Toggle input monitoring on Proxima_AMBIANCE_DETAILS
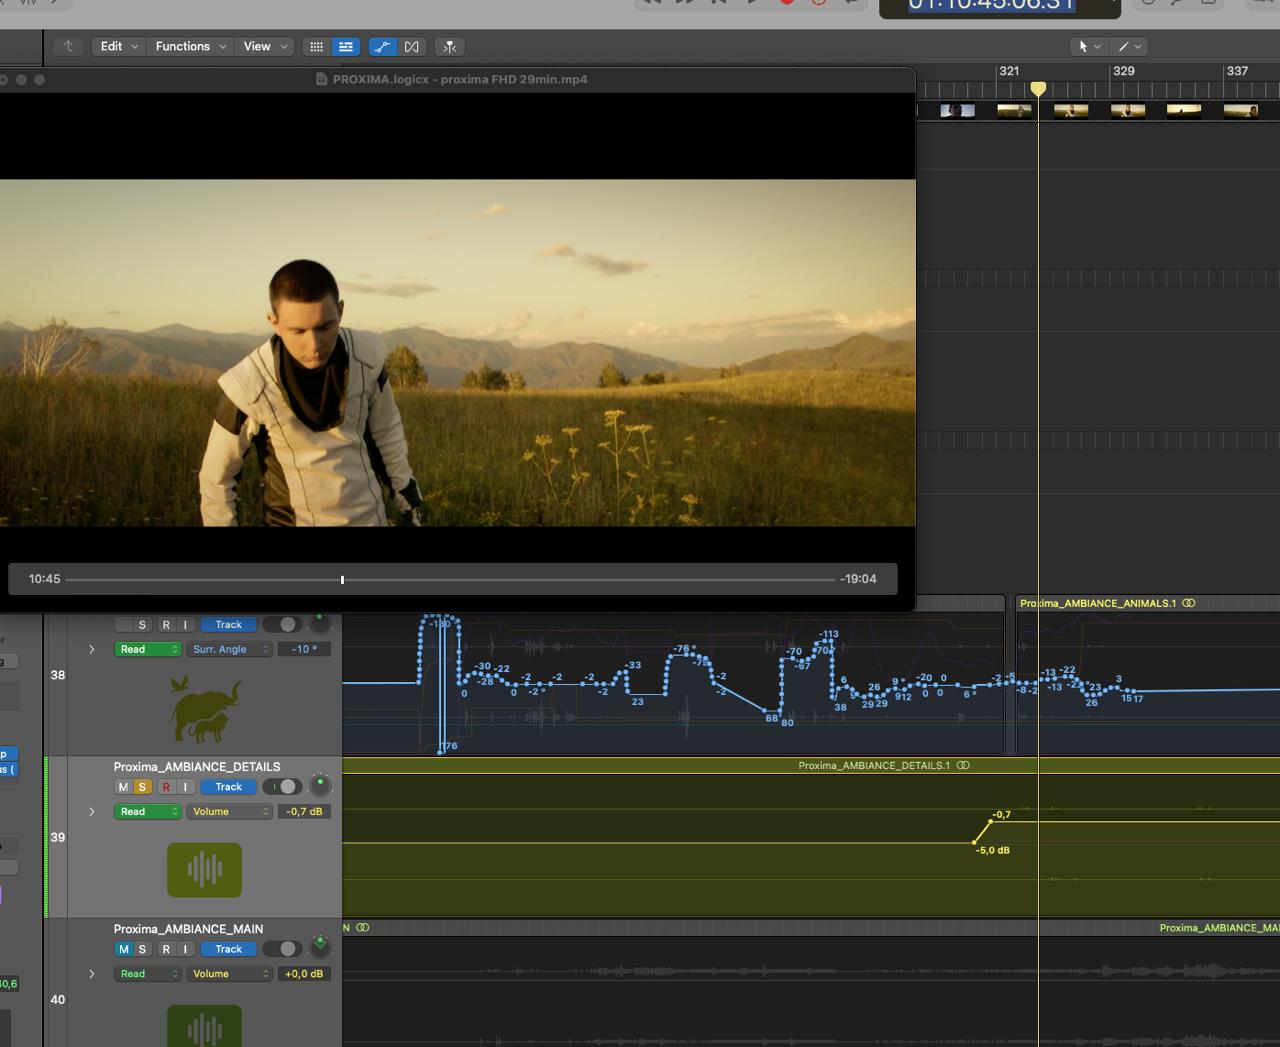This screenshot has height=1047, width=1280. click(x=185, y=787)
